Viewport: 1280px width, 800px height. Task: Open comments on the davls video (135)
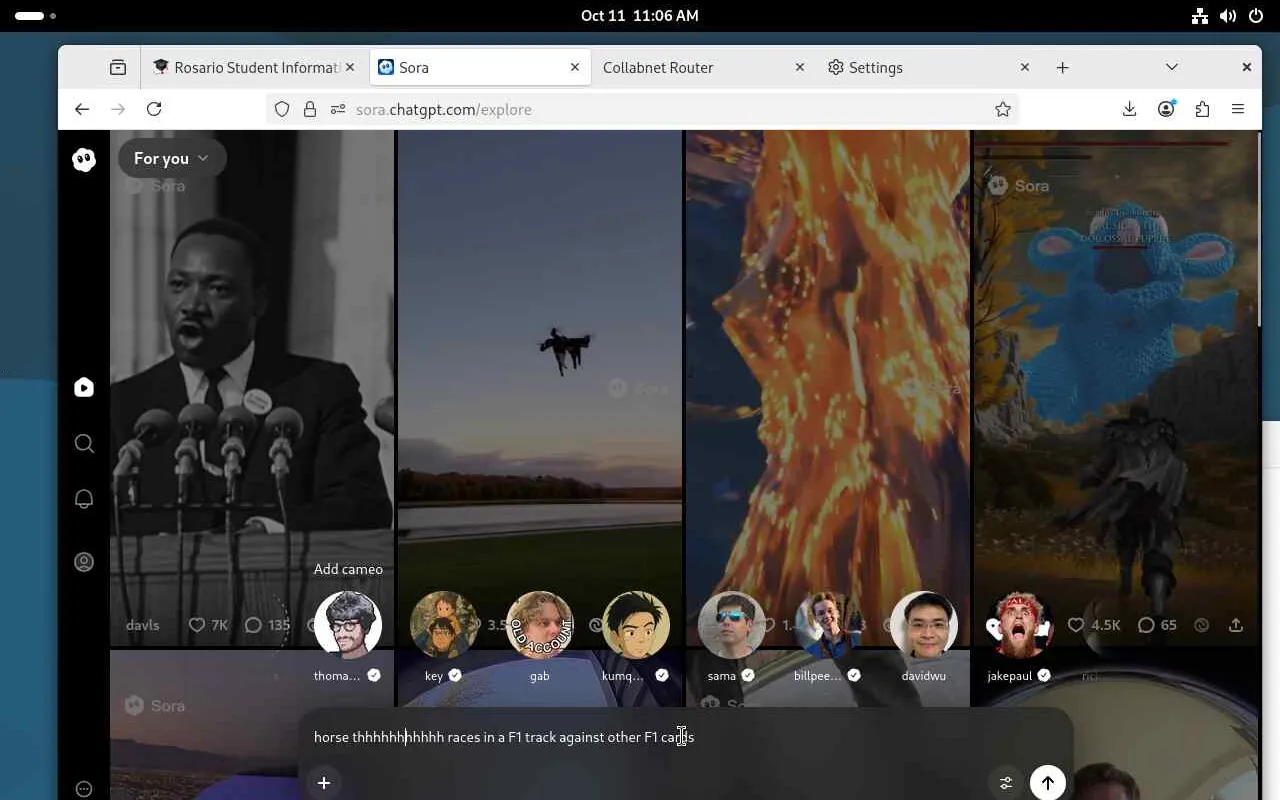coord(267,625)
